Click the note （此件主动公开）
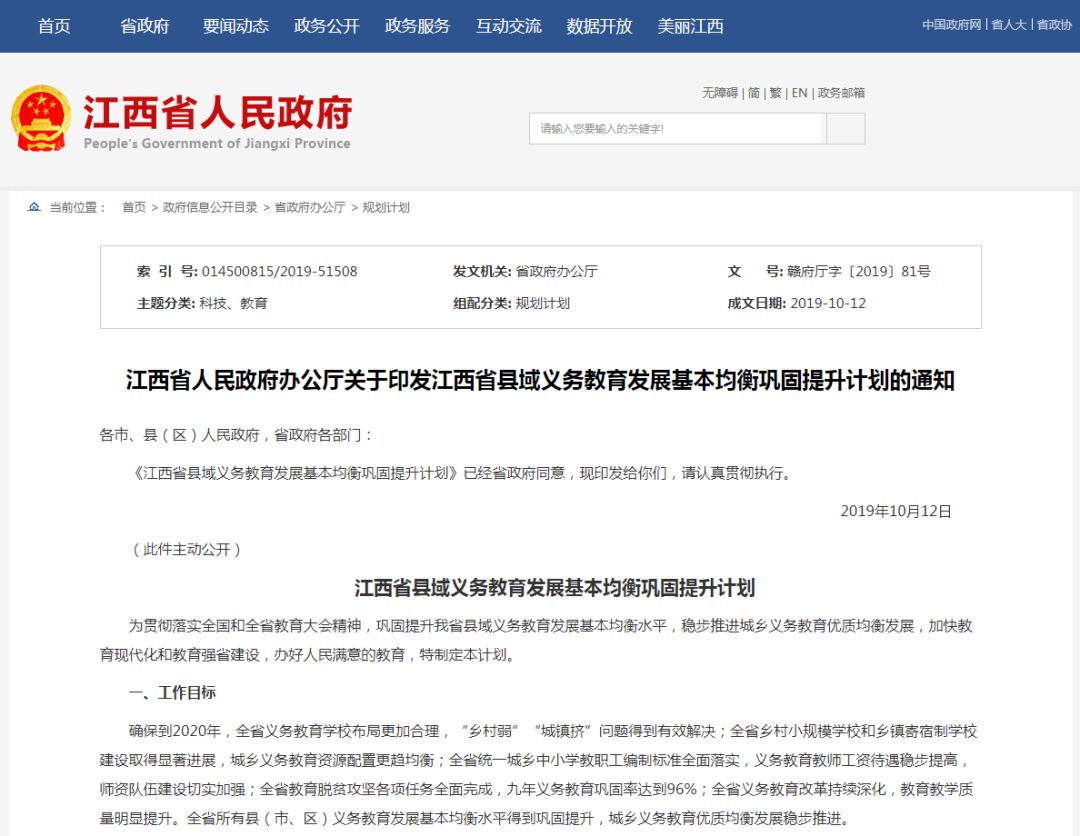The height and width of the screenshot is (836, 1080). tap(186, 550)
